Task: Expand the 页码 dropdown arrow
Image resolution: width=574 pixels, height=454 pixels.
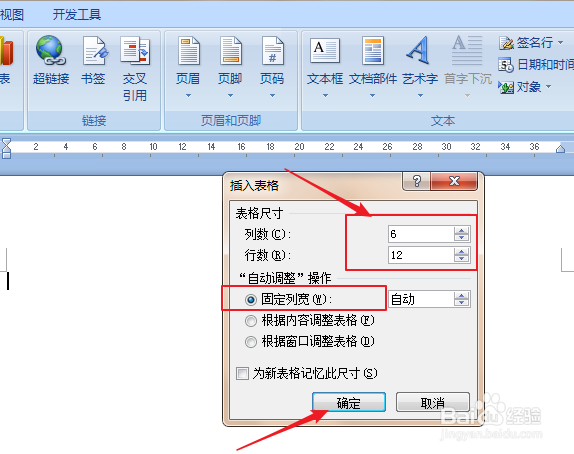Action: (x=272, y=96)
